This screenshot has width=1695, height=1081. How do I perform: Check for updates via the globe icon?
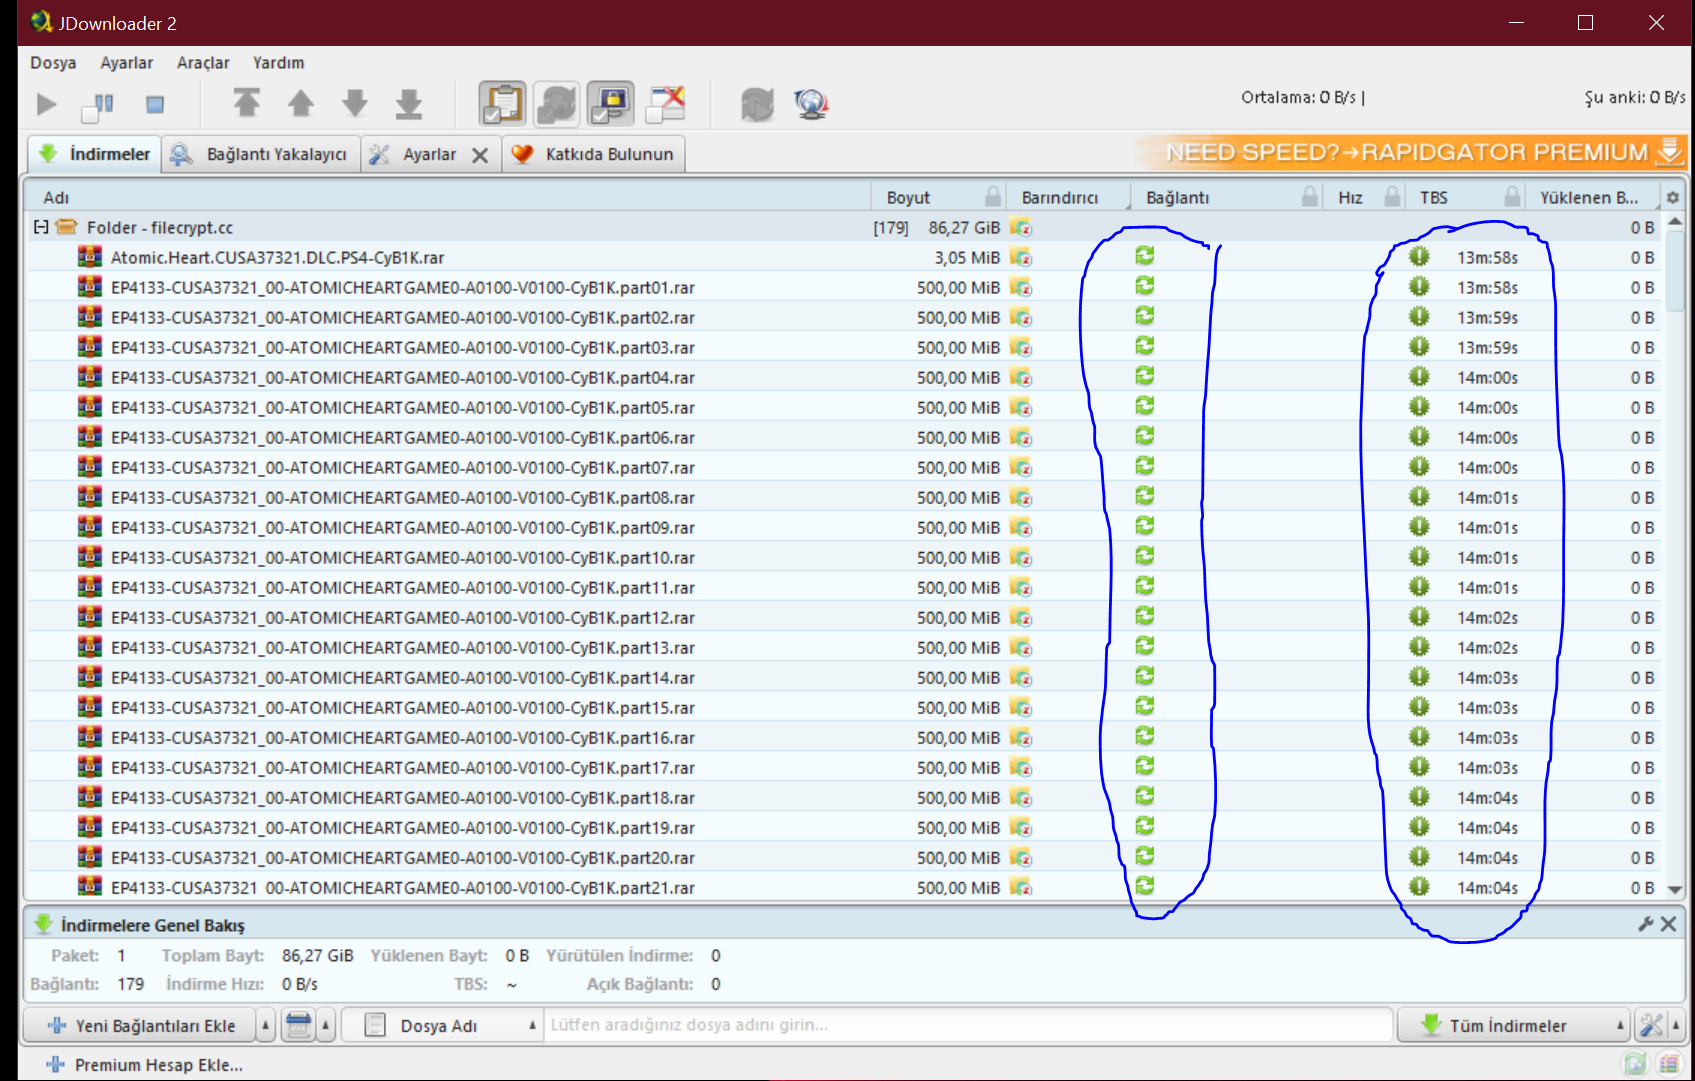coord(811,104)
